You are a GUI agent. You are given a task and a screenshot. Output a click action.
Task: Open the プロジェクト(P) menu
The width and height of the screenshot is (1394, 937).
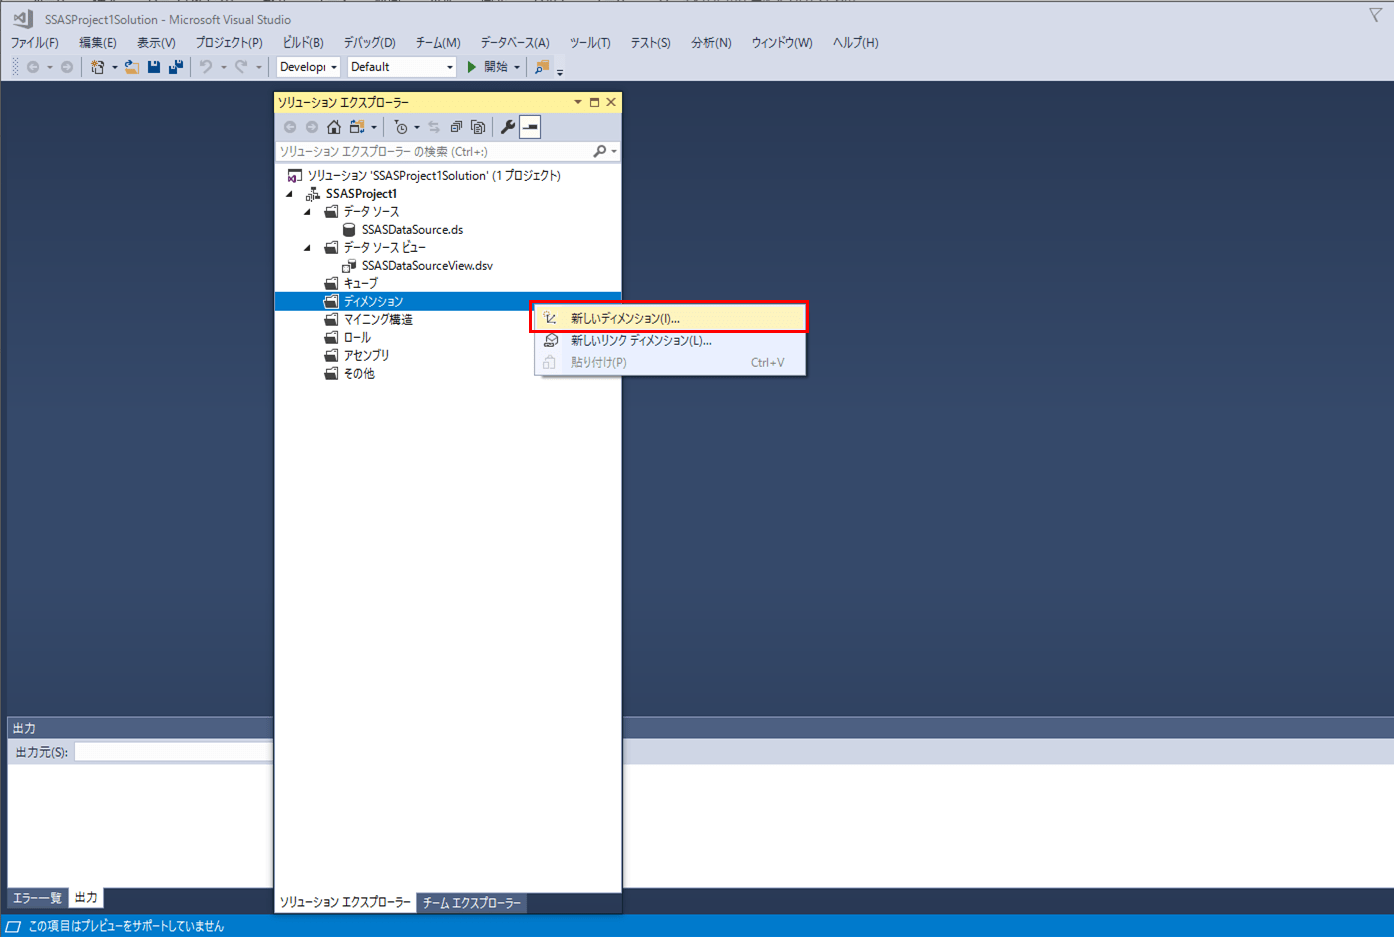229,43
